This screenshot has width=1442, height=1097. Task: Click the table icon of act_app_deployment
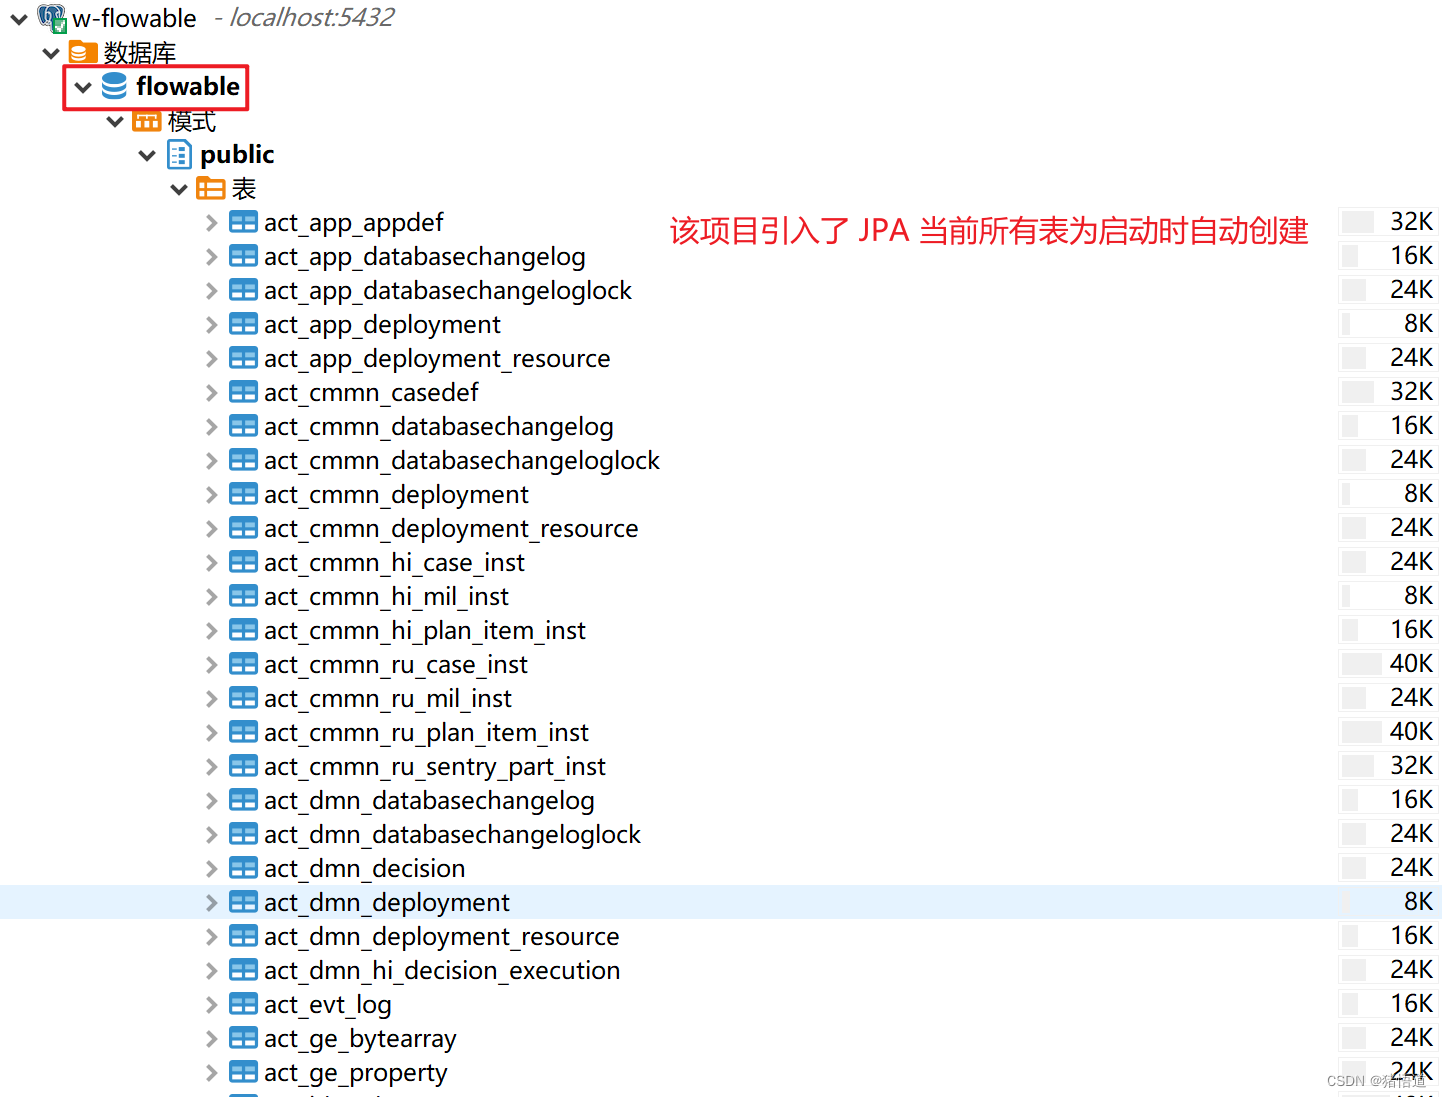click(x=243, y=324)
